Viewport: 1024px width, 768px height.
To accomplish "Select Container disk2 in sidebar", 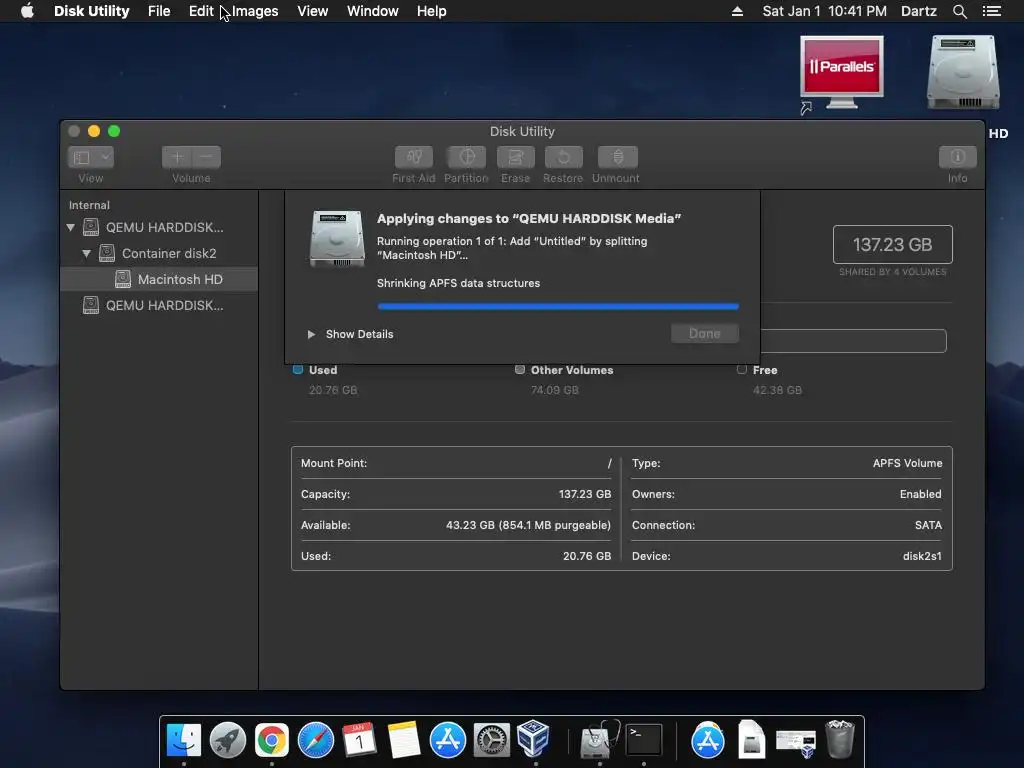I will click(159, 253).
